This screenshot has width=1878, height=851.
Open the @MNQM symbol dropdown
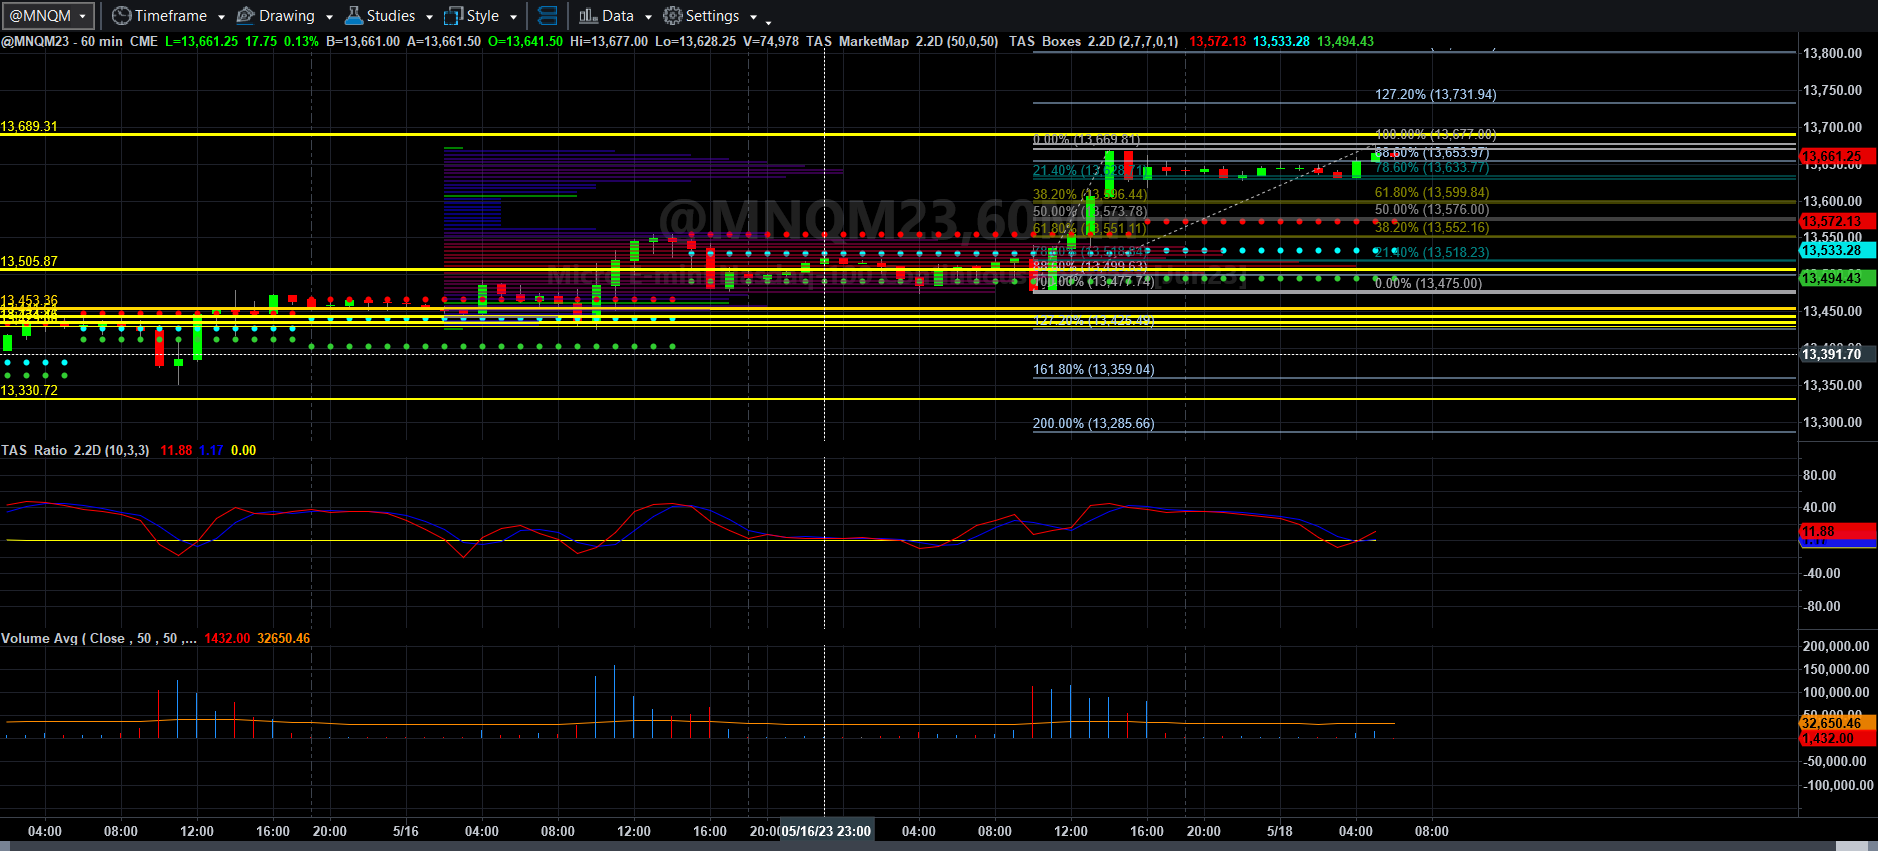[48, 16]
